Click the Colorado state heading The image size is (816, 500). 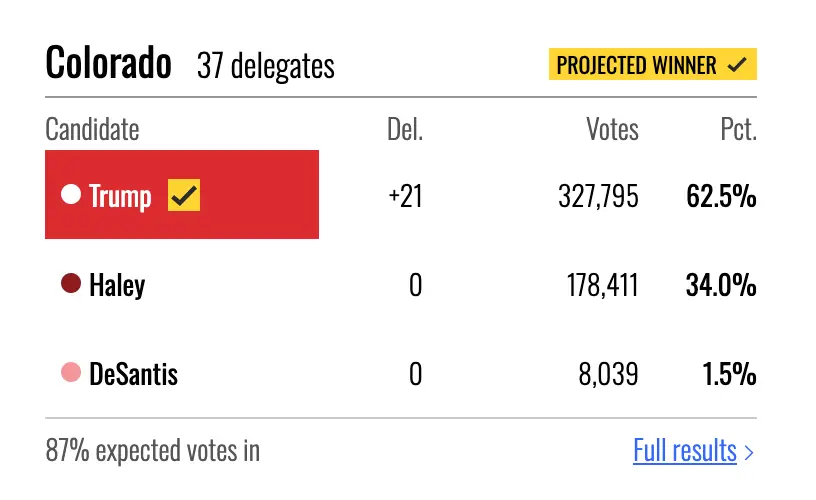tap(108, 62)
